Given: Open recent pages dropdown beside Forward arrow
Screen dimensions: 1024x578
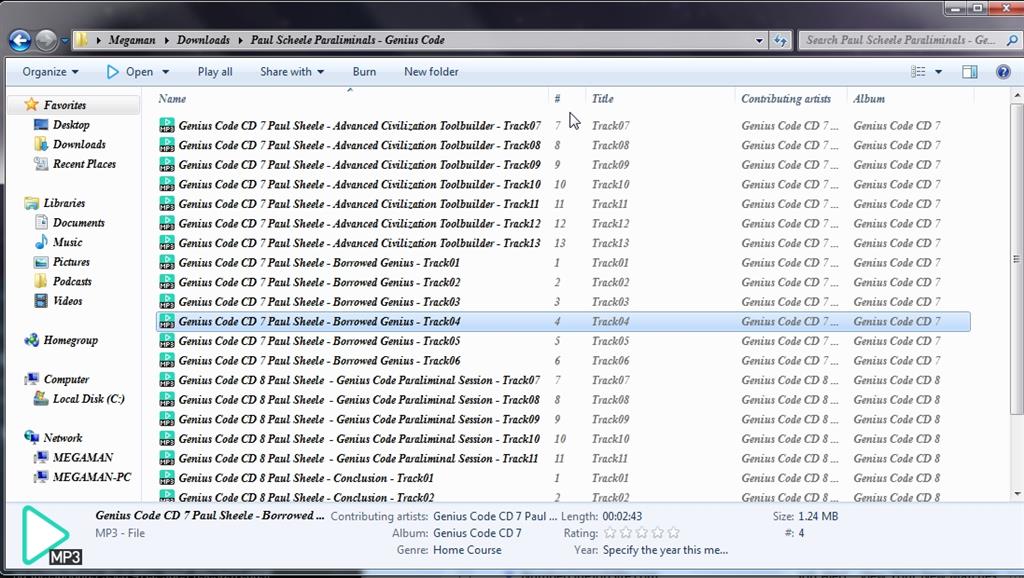Looking at the screenshot, I should 64,40.
